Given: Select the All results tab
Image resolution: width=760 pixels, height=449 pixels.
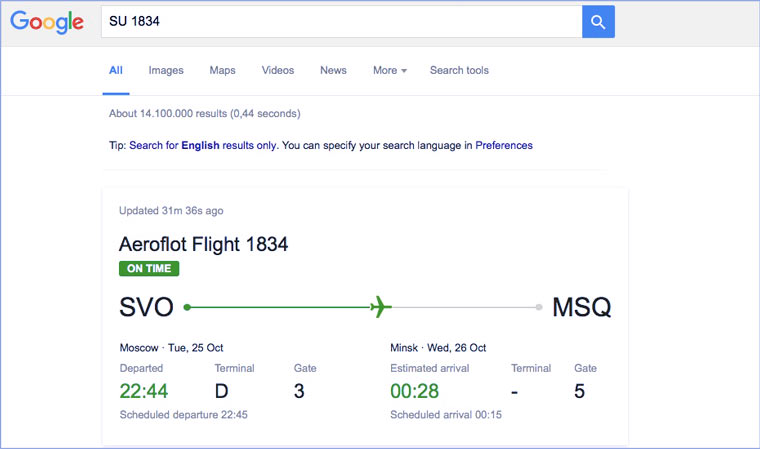Looking at the screenshot, I should point(116,70).
